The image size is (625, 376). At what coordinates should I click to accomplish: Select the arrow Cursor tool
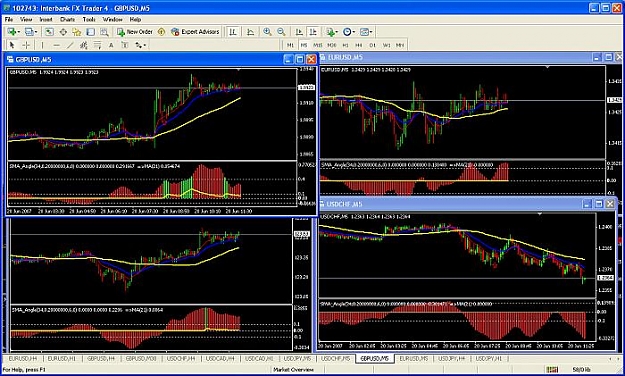click(x=12, y=45)
